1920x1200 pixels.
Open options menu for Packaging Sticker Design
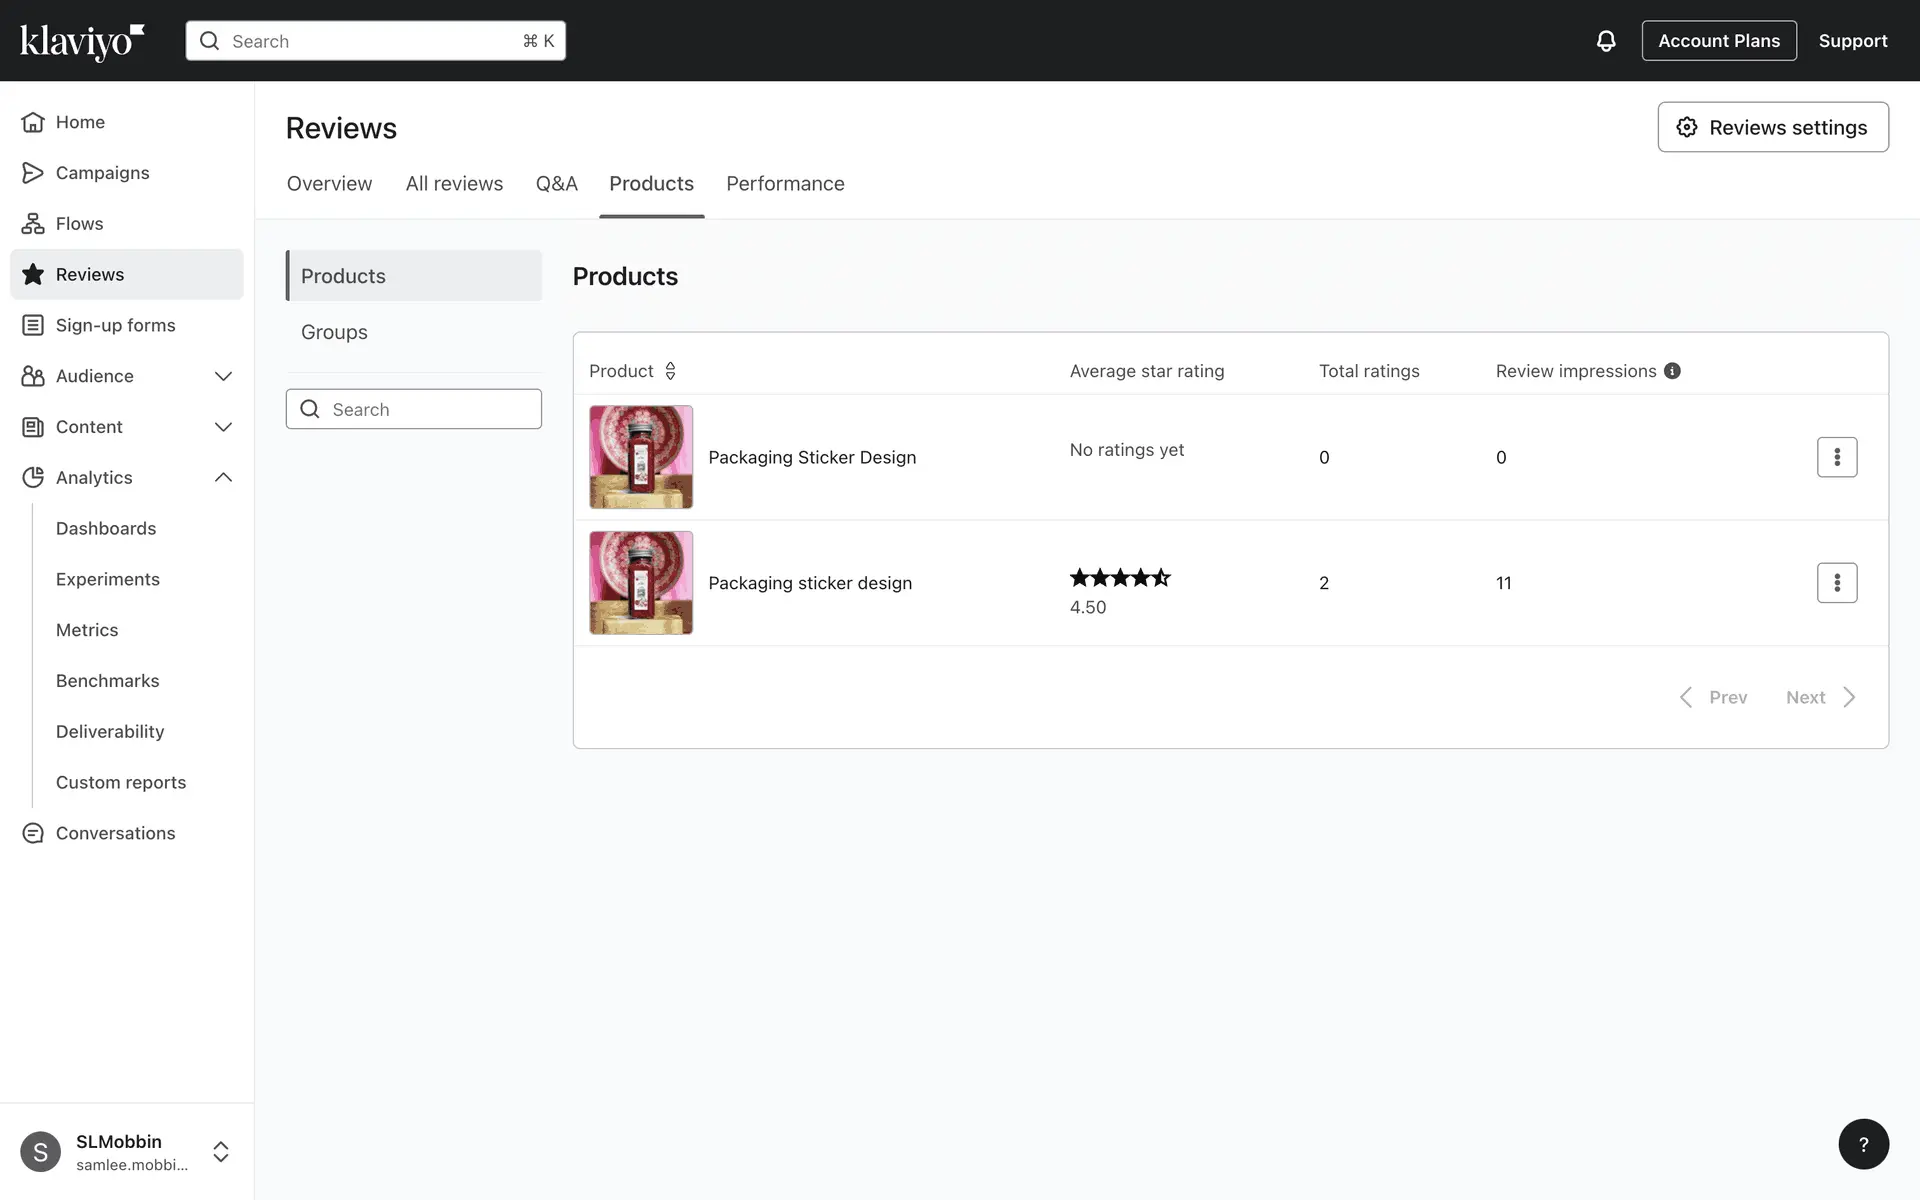[1836, 457]
